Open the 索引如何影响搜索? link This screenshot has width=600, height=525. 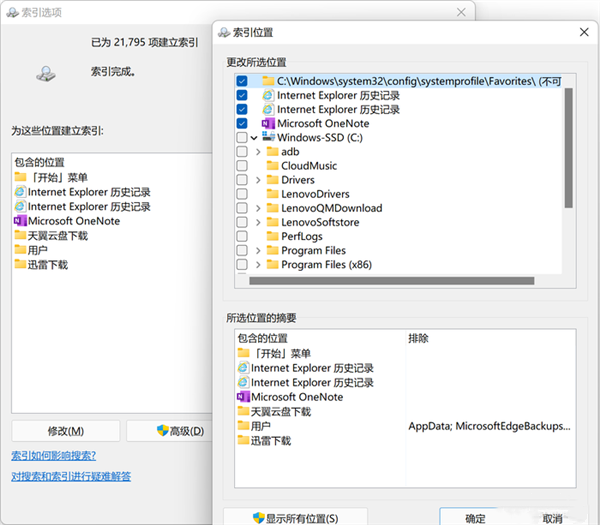pyautogui.click(x=53, y=456)
